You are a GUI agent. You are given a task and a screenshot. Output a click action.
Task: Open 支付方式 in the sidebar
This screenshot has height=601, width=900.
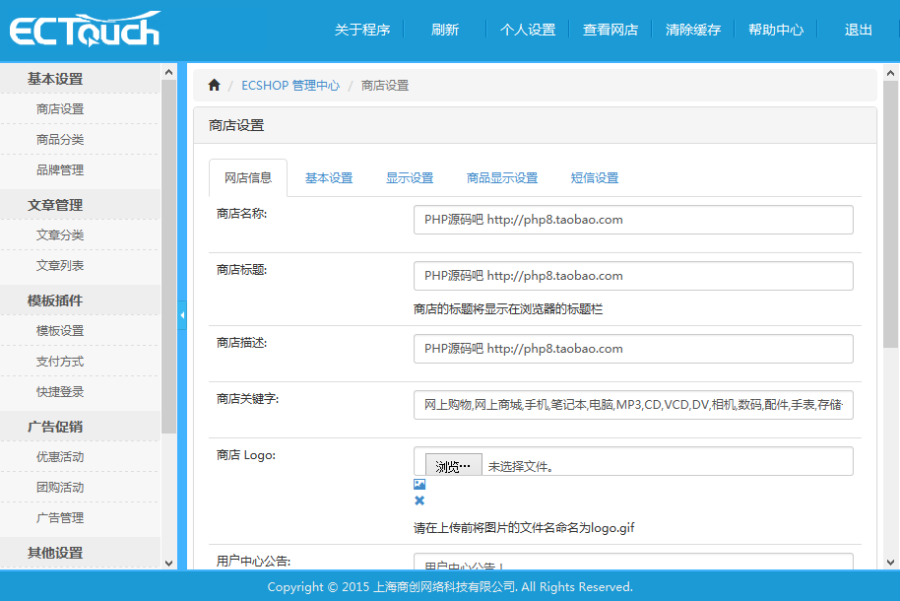60,362
